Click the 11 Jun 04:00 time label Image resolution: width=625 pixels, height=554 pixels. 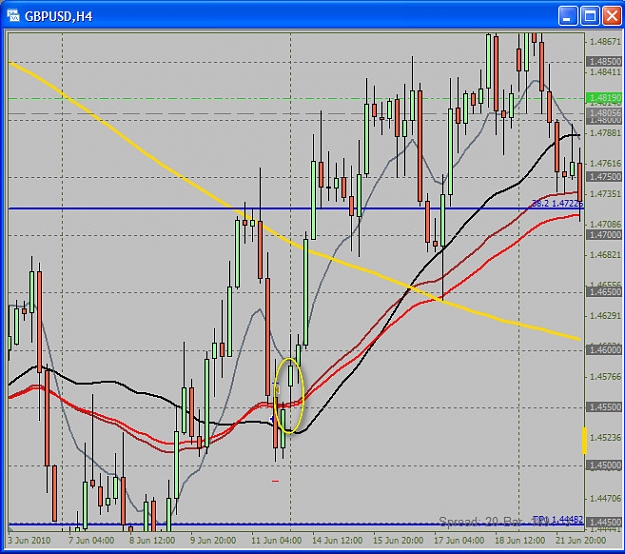click(276, 540)
